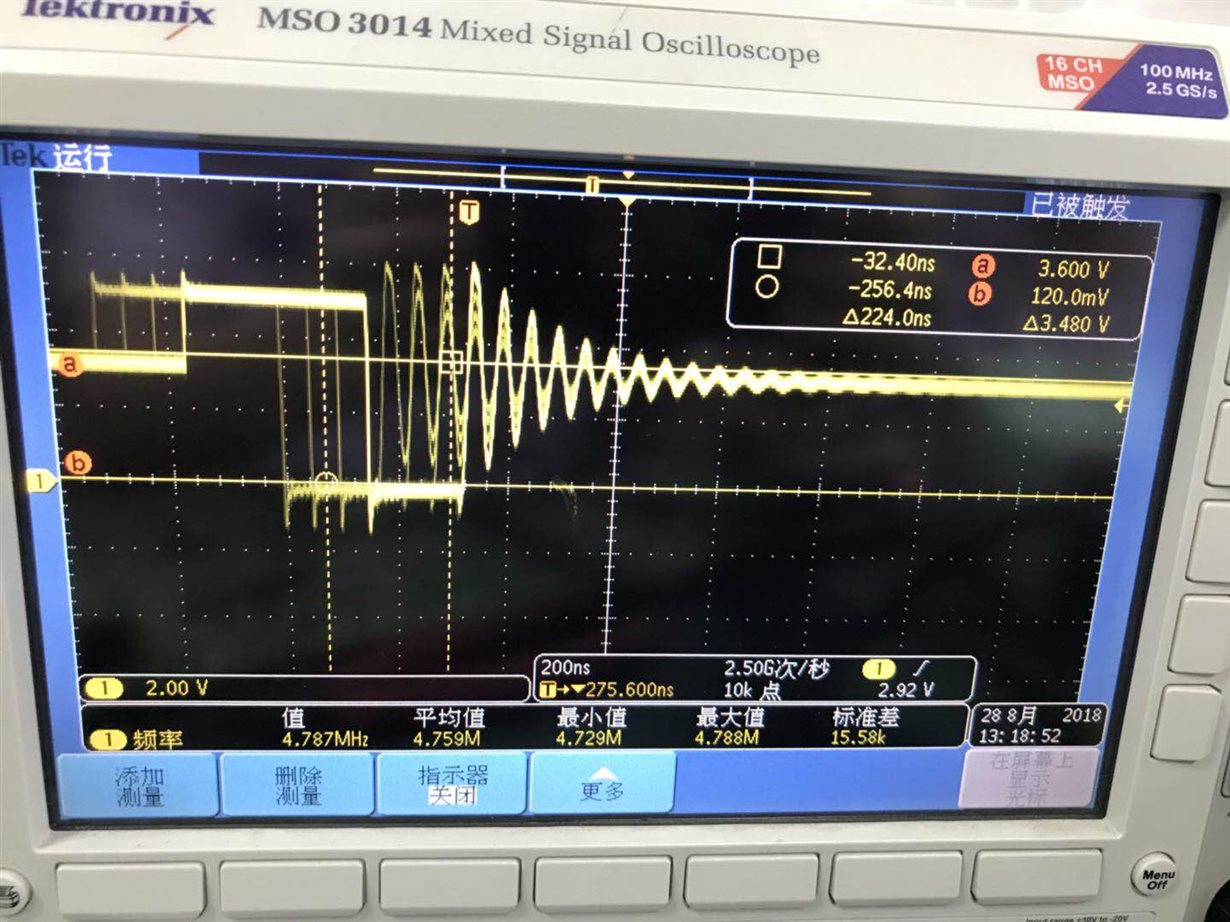Click the 标准差 column header
Screen dimensions: 1230x922
pyautogui.click(x=864, y=716)
